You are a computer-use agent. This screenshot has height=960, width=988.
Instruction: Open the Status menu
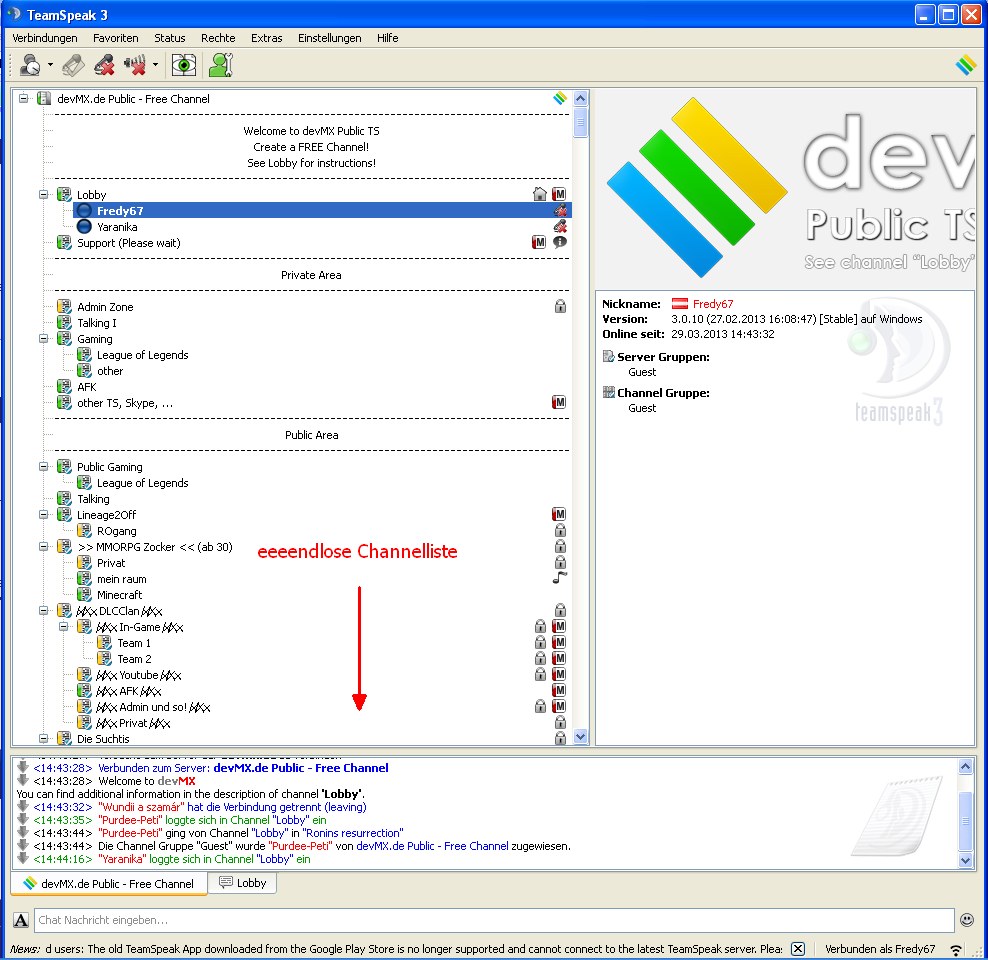click(x=169, y=38)
